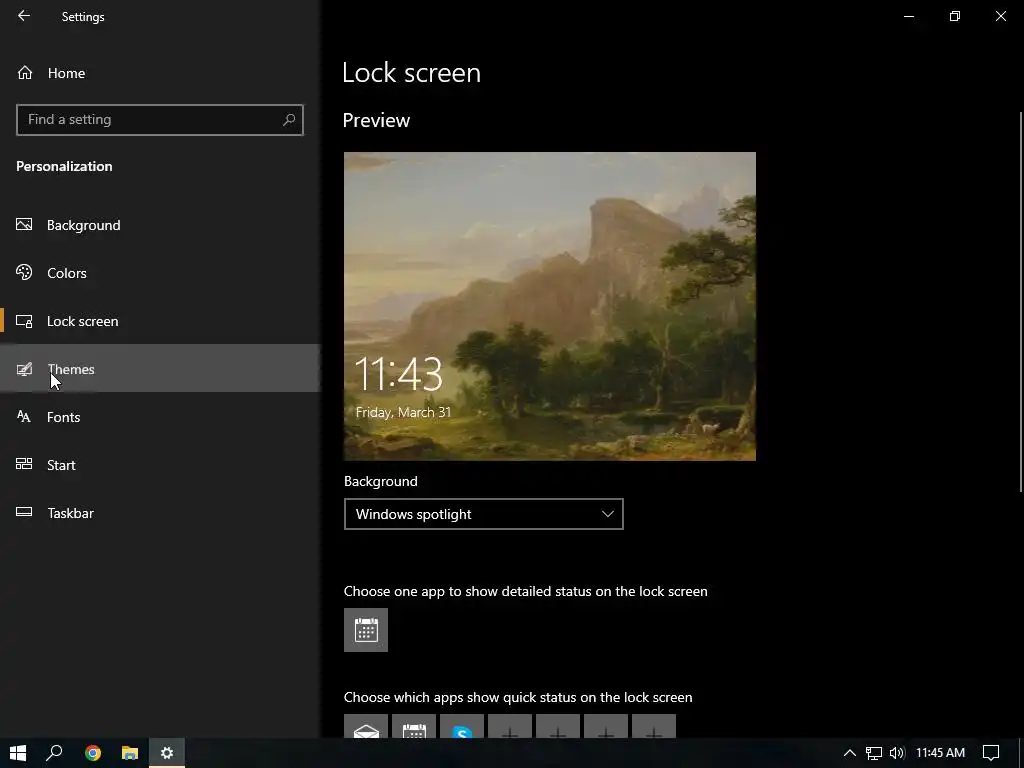This screenshot has height=768, width=1024.
Task: Click the Skype quick status app tile
Action: [x=462, y=726]
